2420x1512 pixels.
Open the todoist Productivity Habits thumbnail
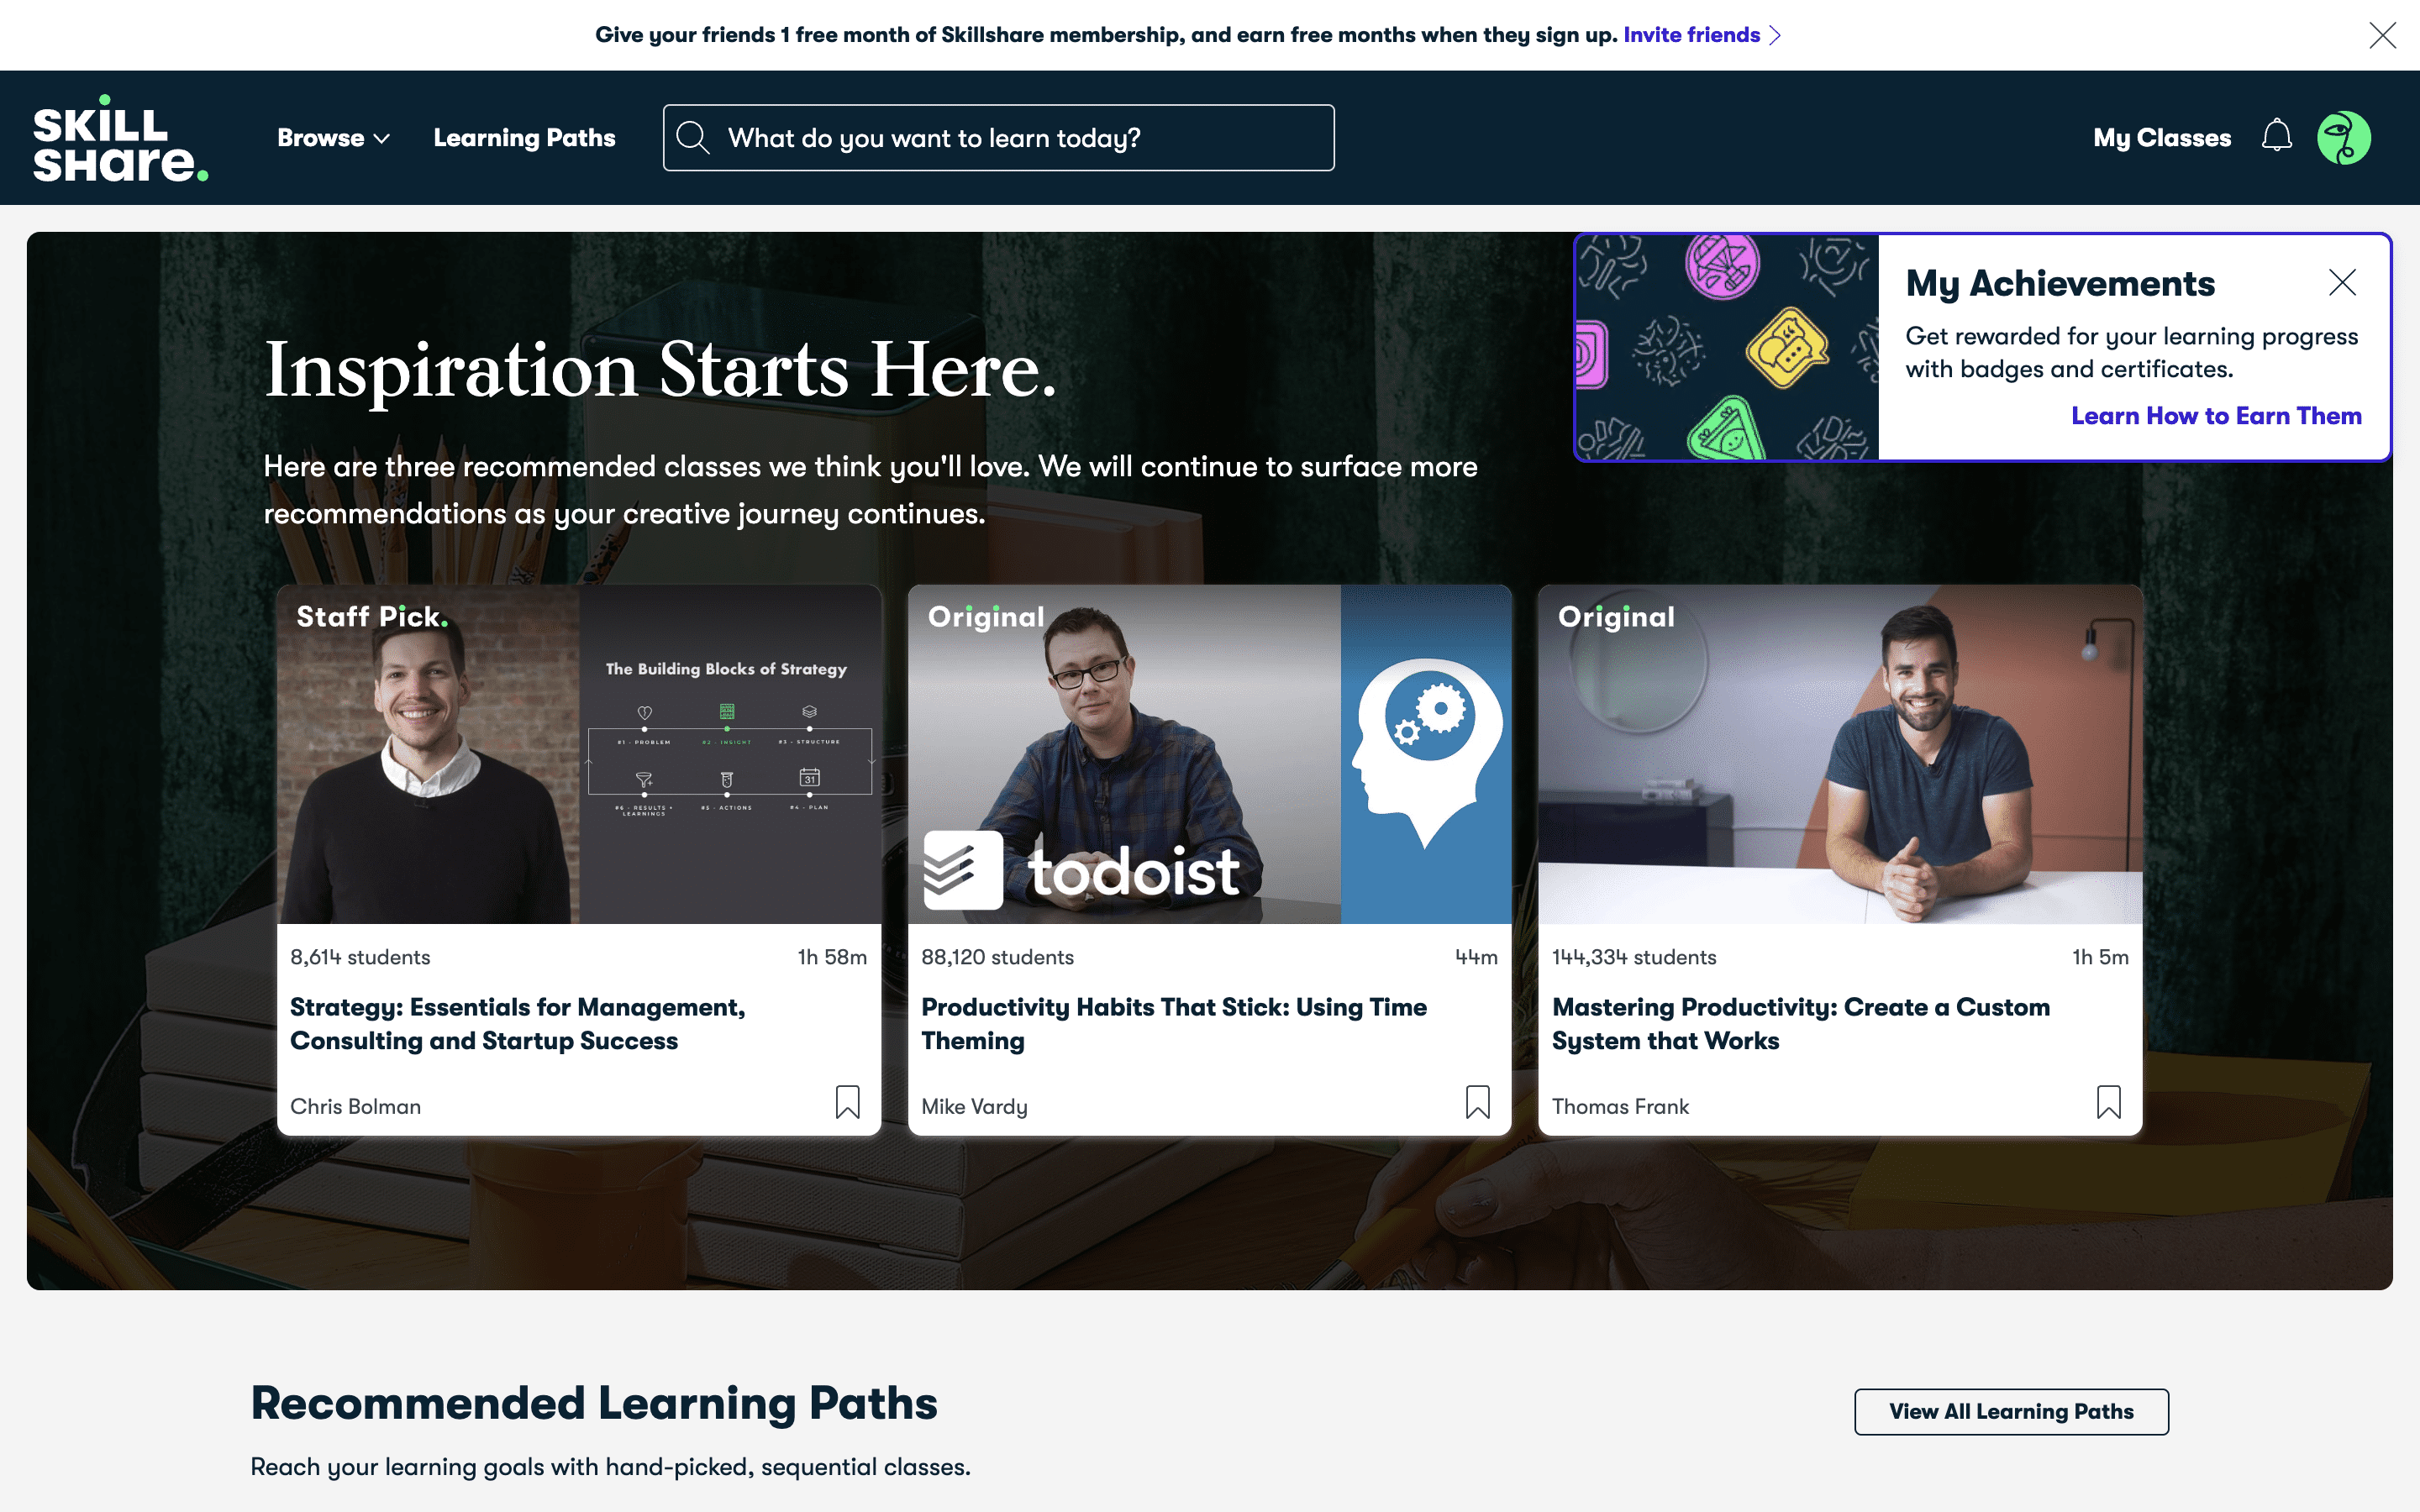(1209, 755)
